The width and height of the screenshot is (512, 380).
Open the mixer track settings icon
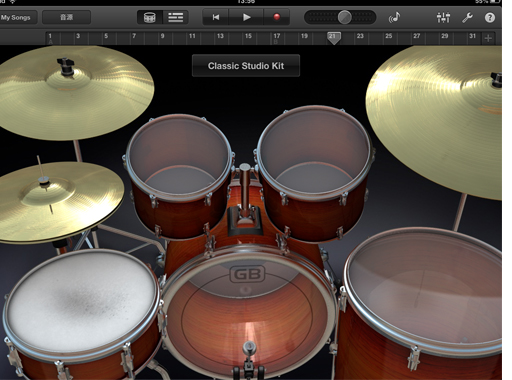(x=443, y=17)
